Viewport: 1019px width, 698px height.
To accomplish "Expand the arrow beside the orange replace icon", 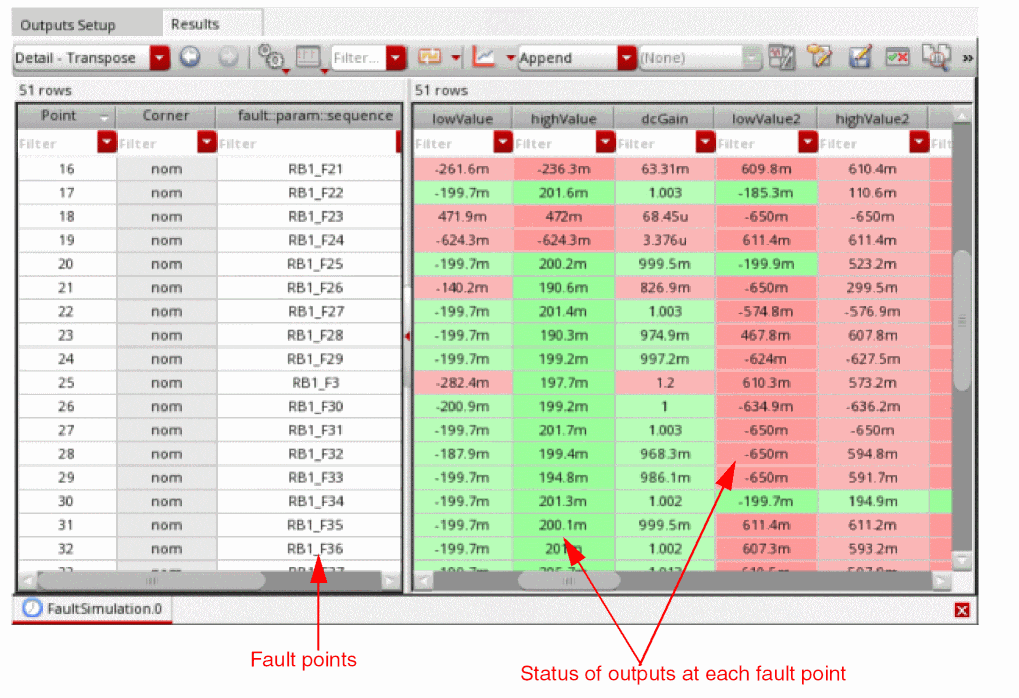I will coord(456,58).
